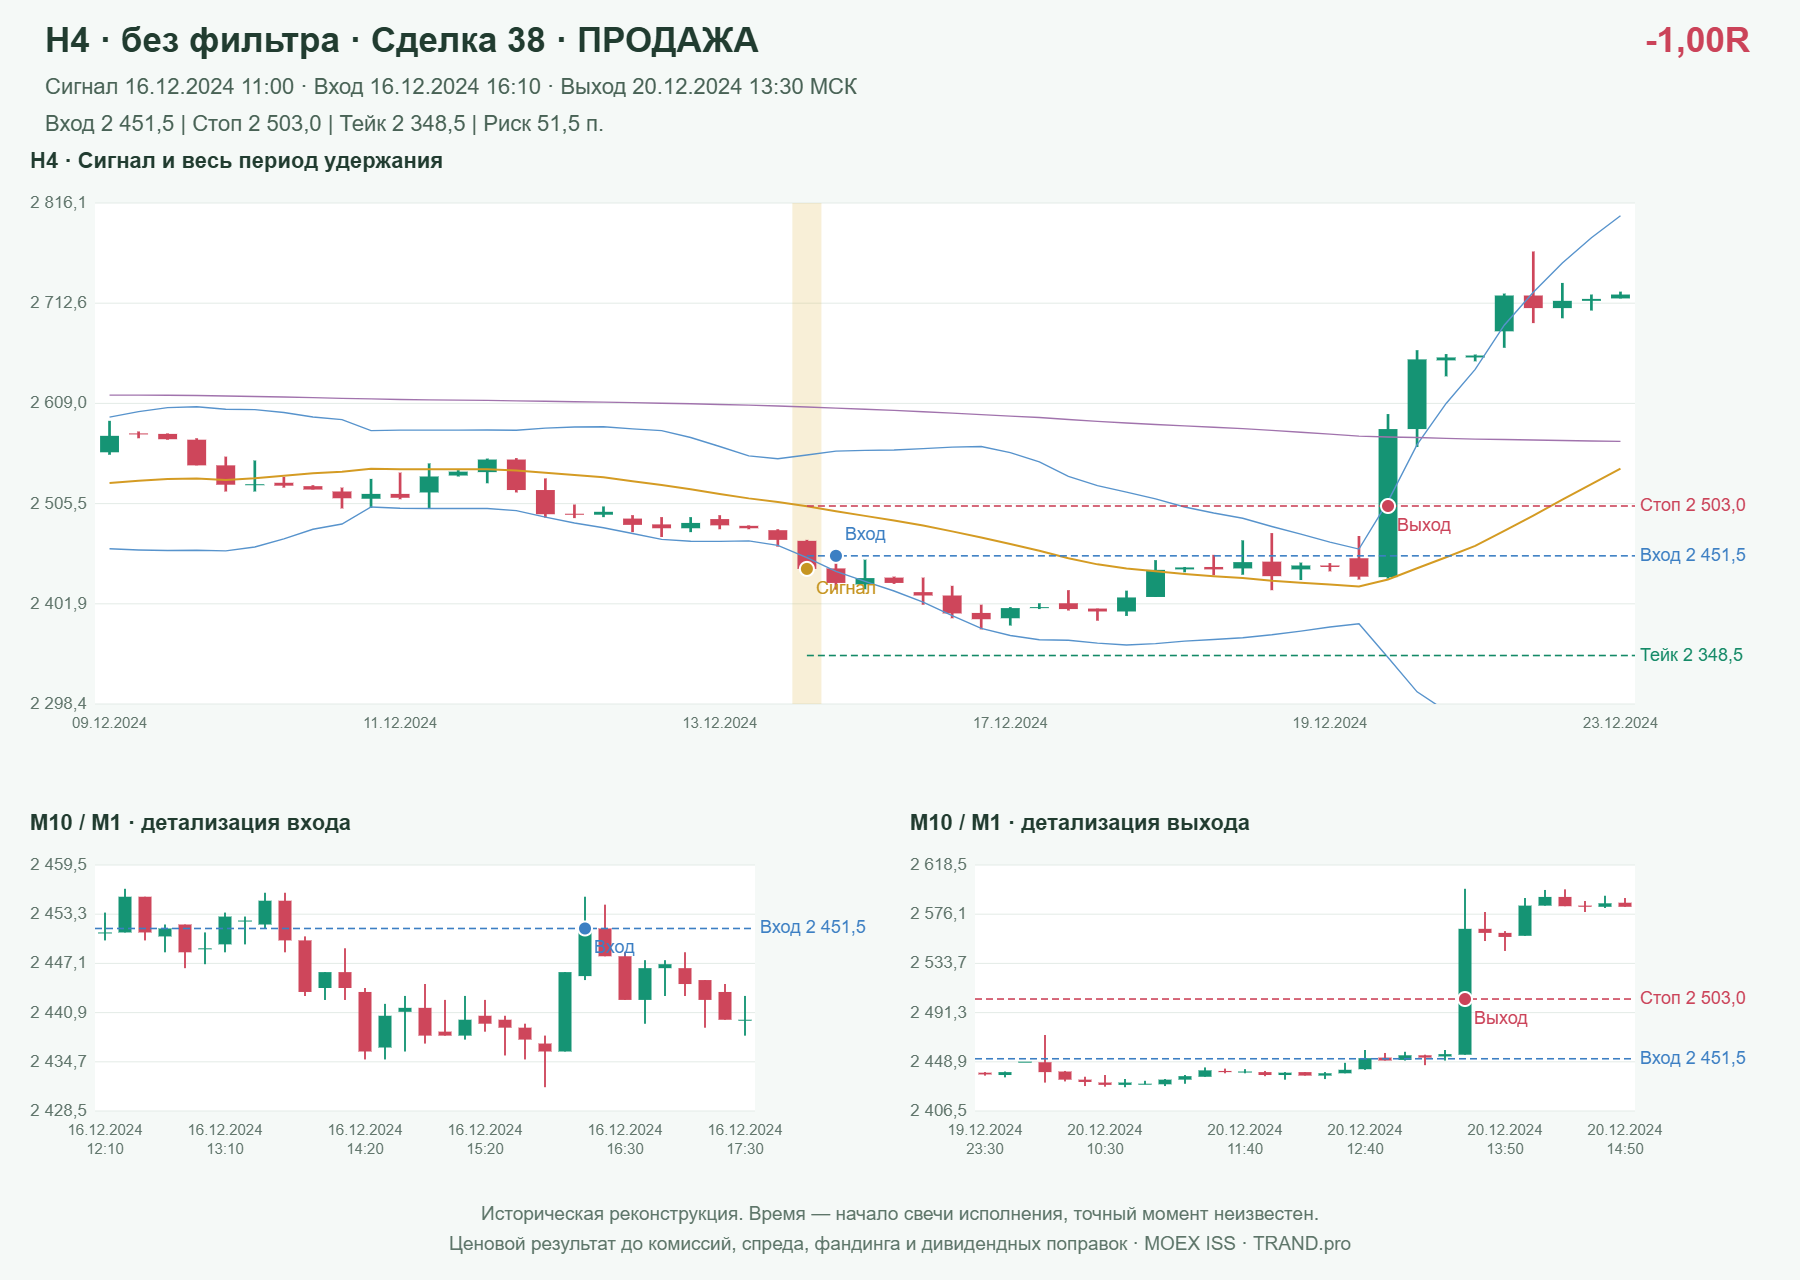Click the 'Тейк 2 348,5' label
Screen dimensions: 1800x1280
tap(1691, 655)
